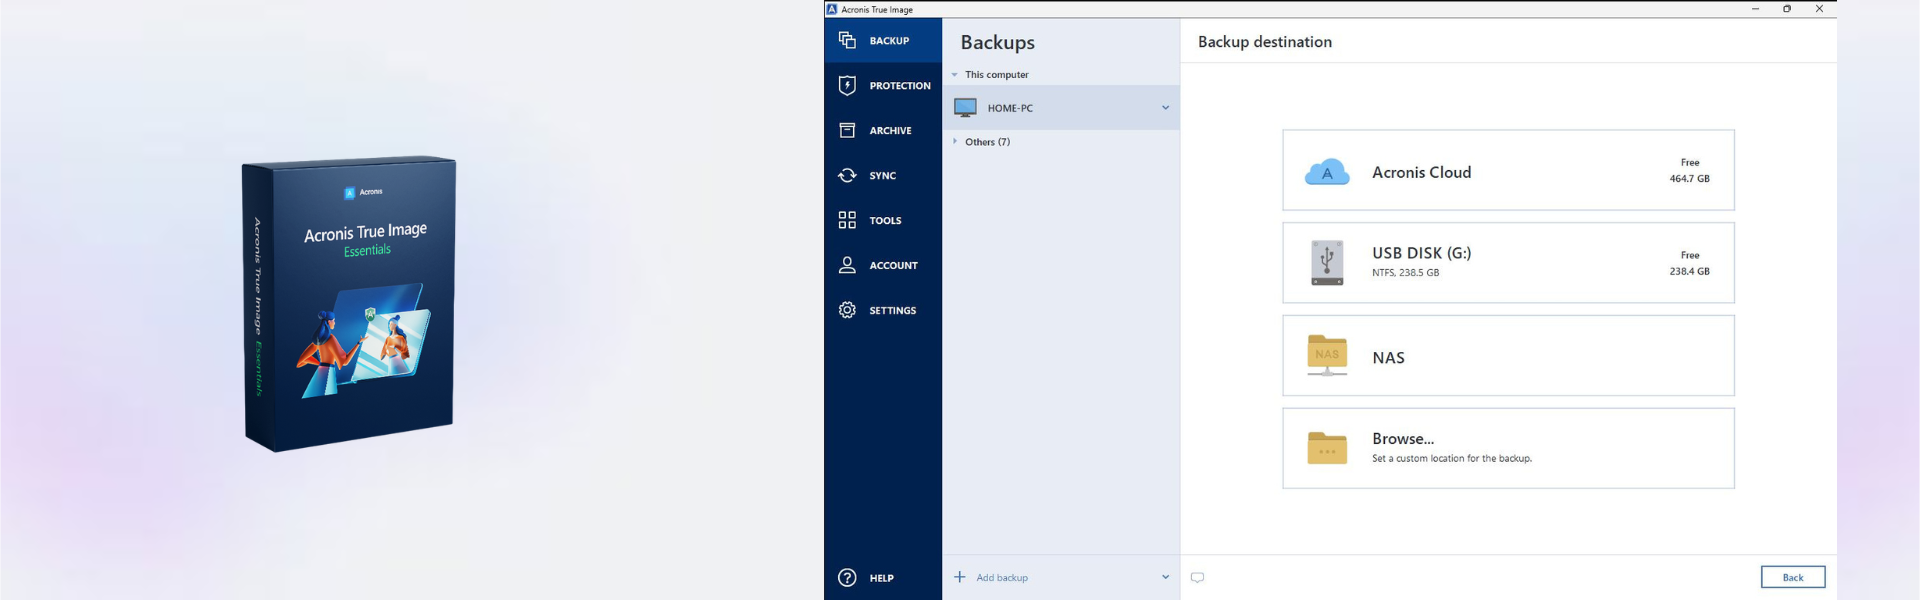Click the HOME-PC monitor icon

pyautogui.click(x=965, y=107)
